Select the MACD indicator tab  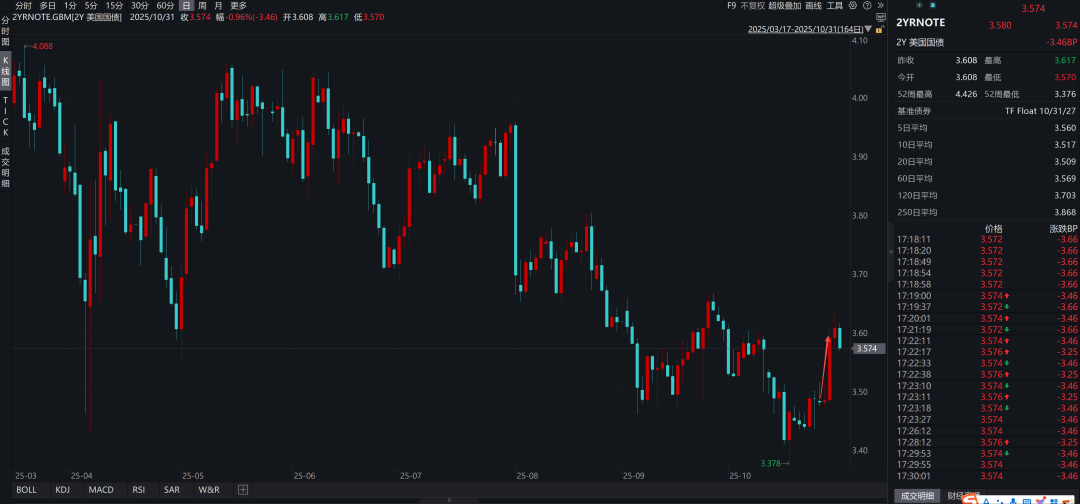[x=100, y=490]
